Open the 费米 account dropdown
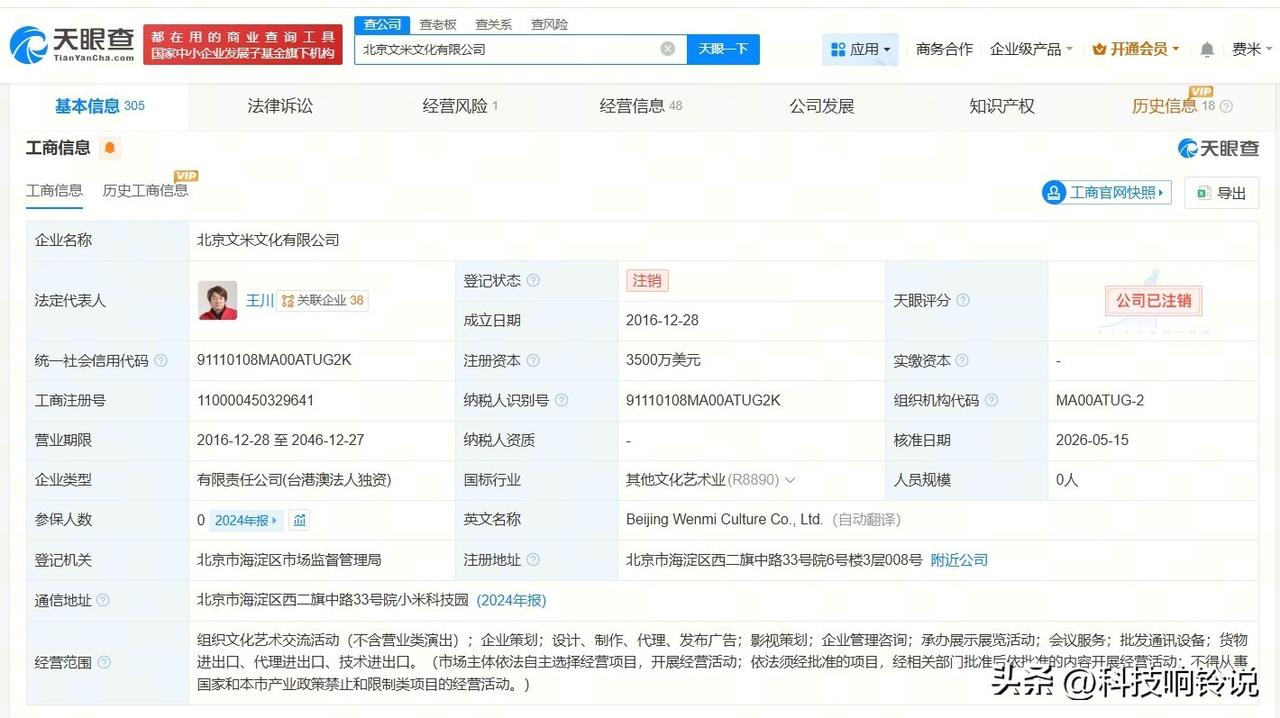1280x718 pixels. [x=1251, y=49]
